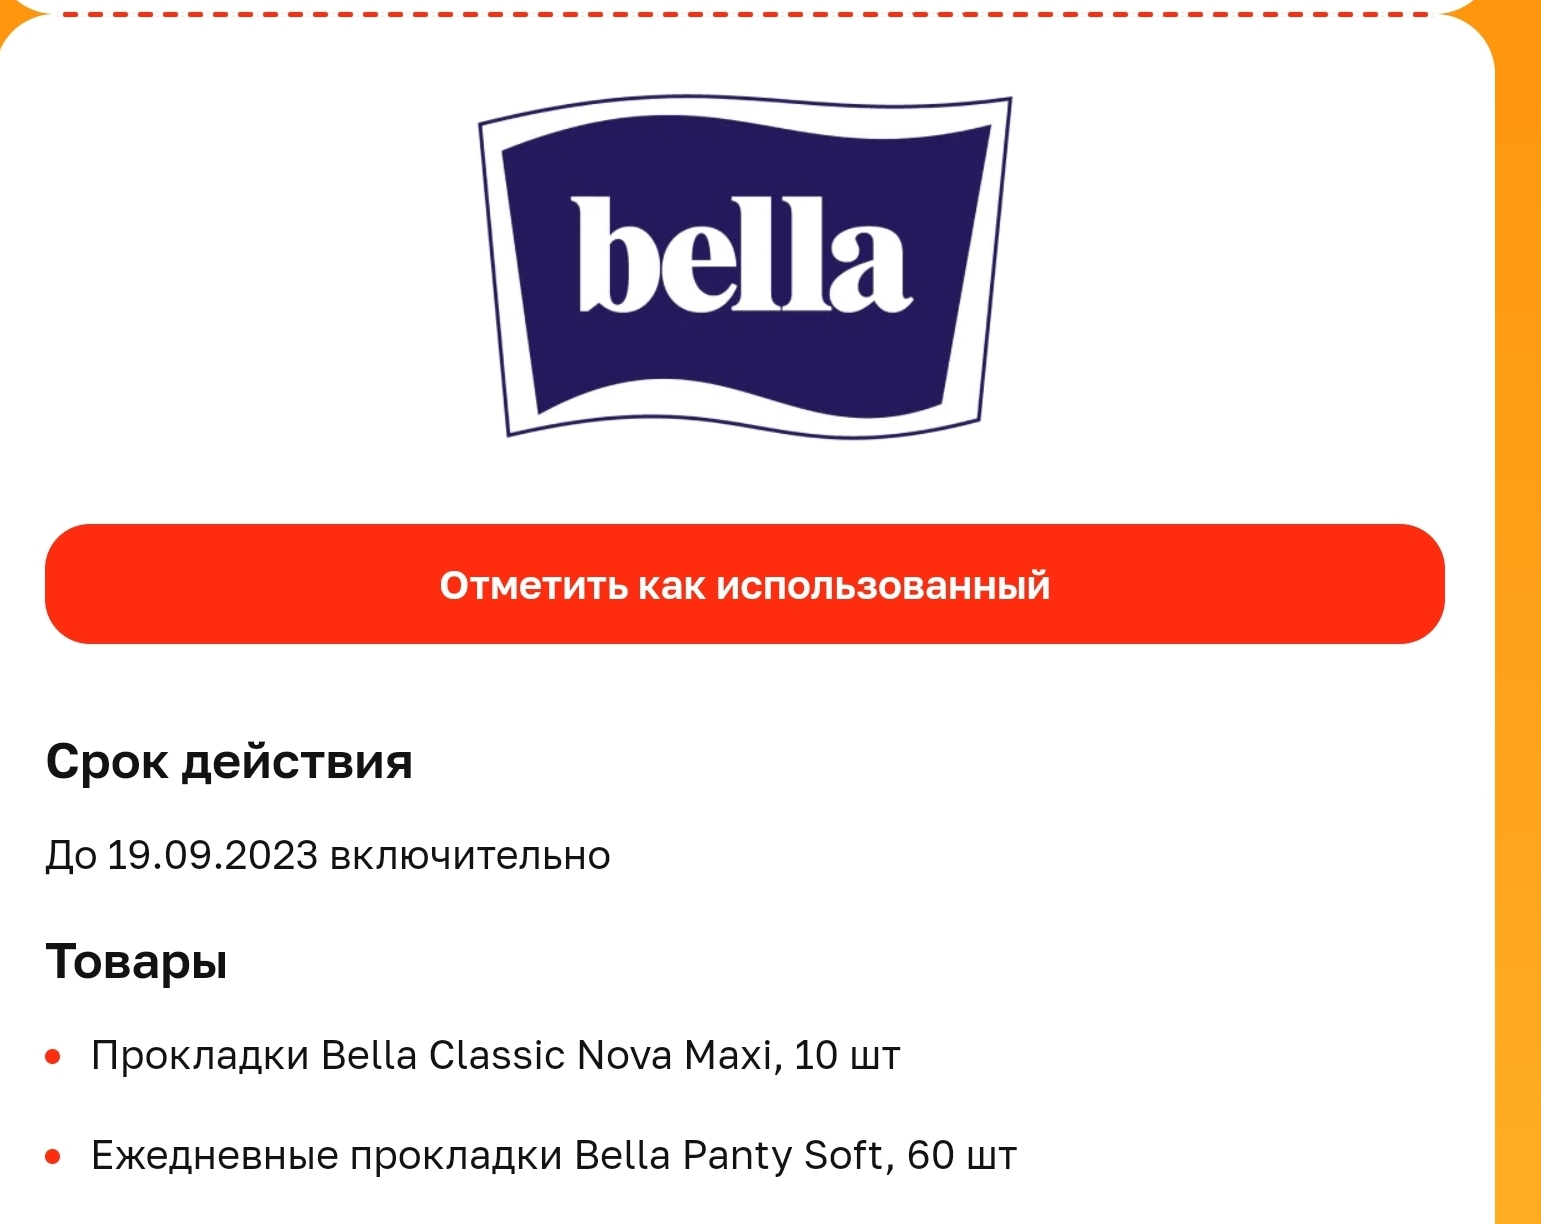Click the red bullet before Panty Soft item

point(54,1157)
